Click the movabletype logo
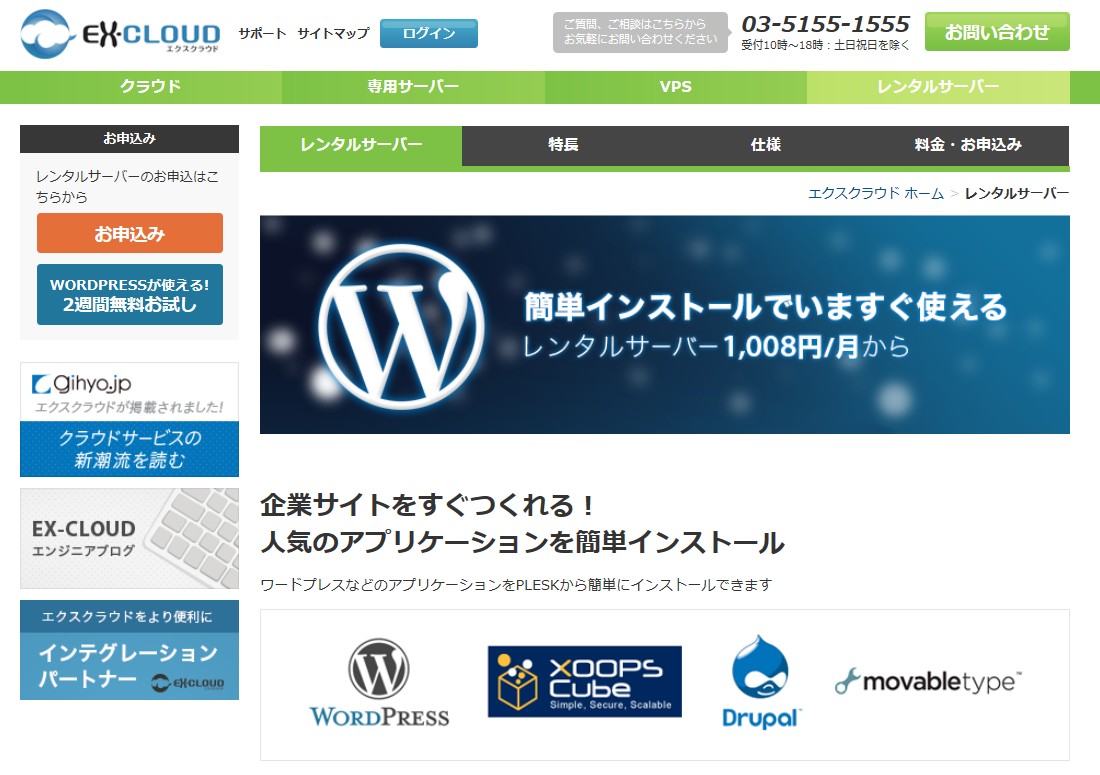 (x=927, y=681)
